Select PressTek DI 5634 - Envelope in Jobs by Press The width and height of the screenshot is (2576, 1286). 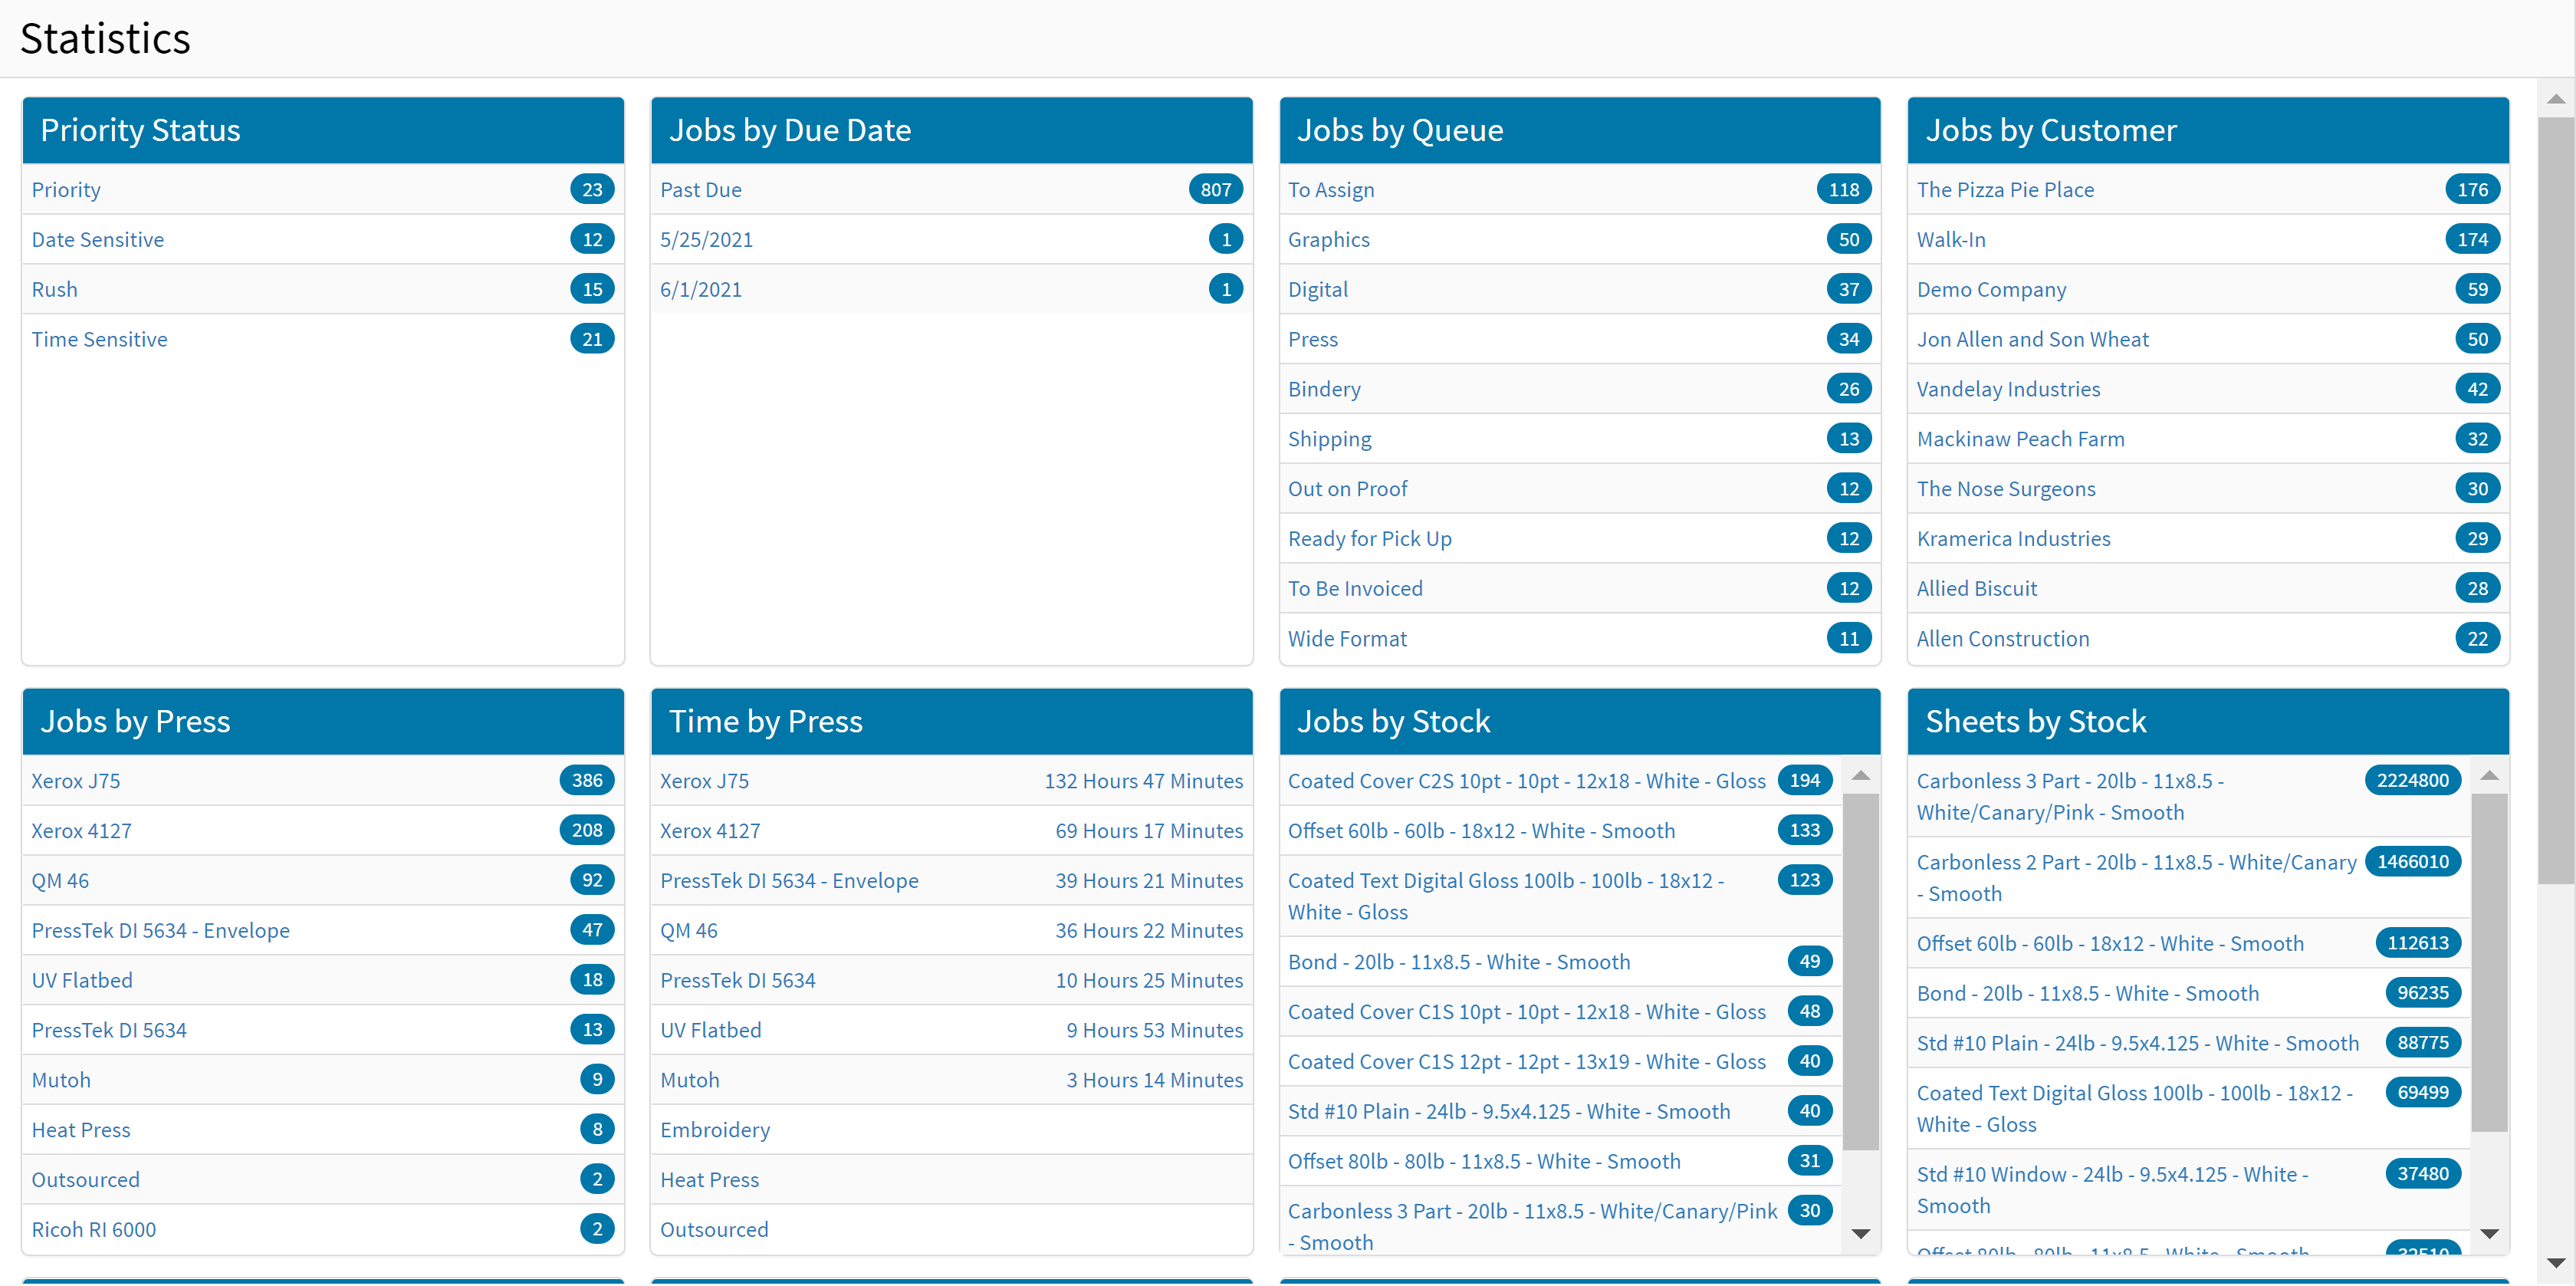click(160, 931)
